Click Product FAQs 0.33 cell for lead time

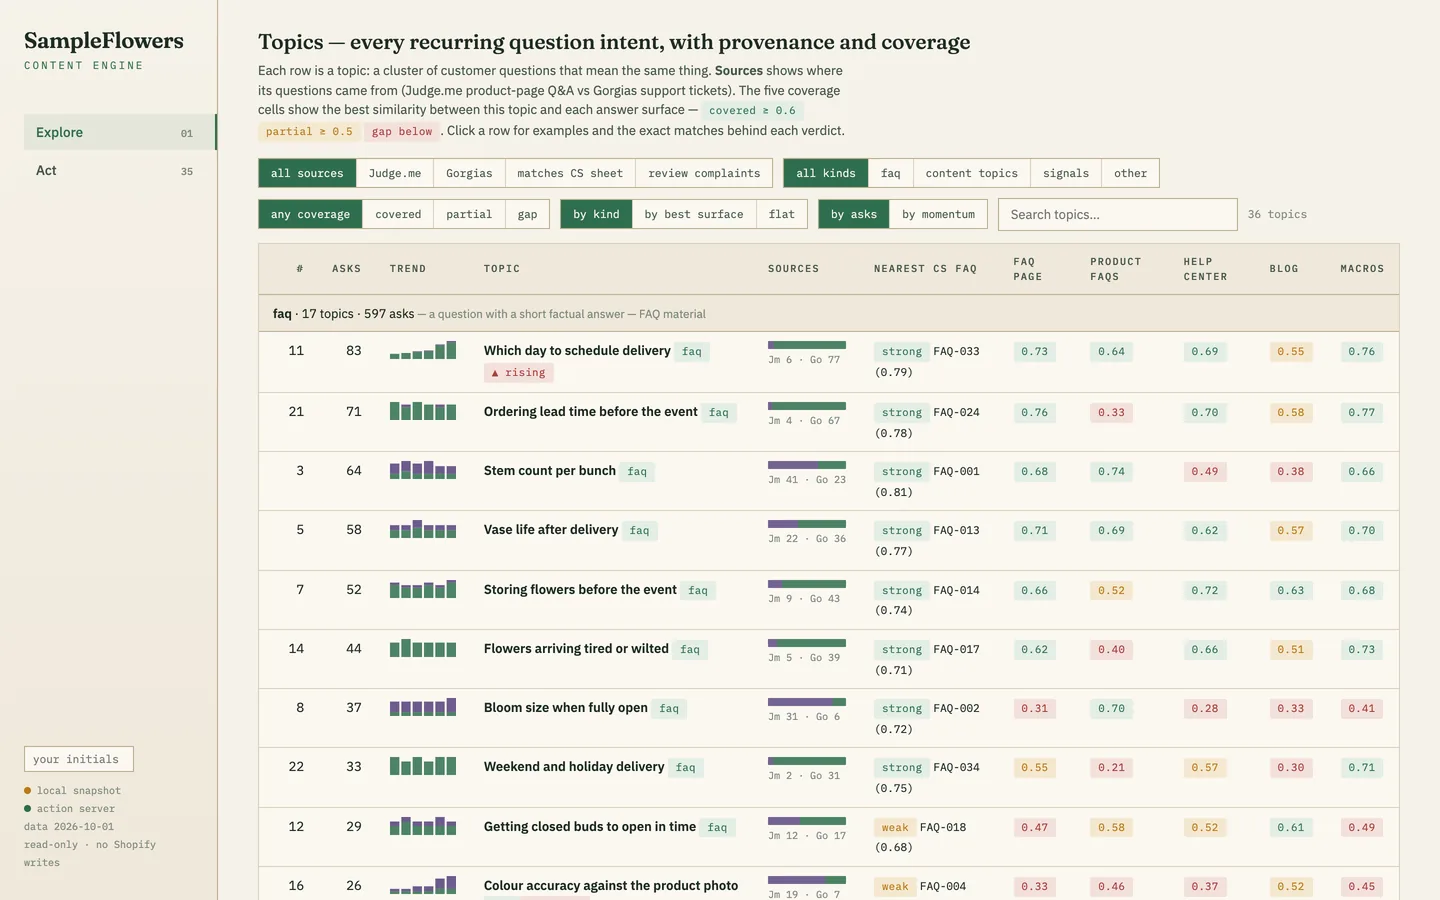(1111, 412)
